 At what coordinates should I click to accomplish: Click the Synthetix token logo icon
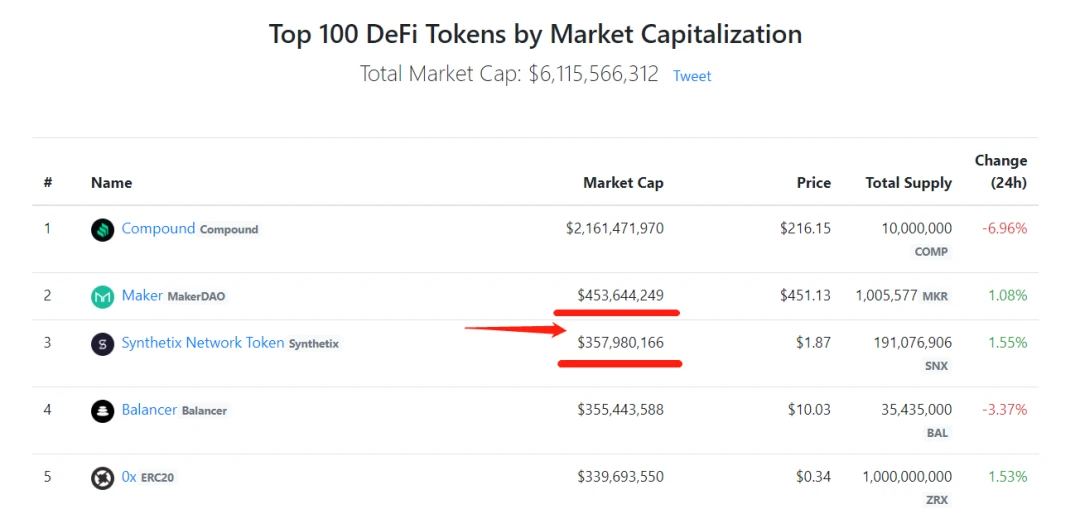click(102, 344)
